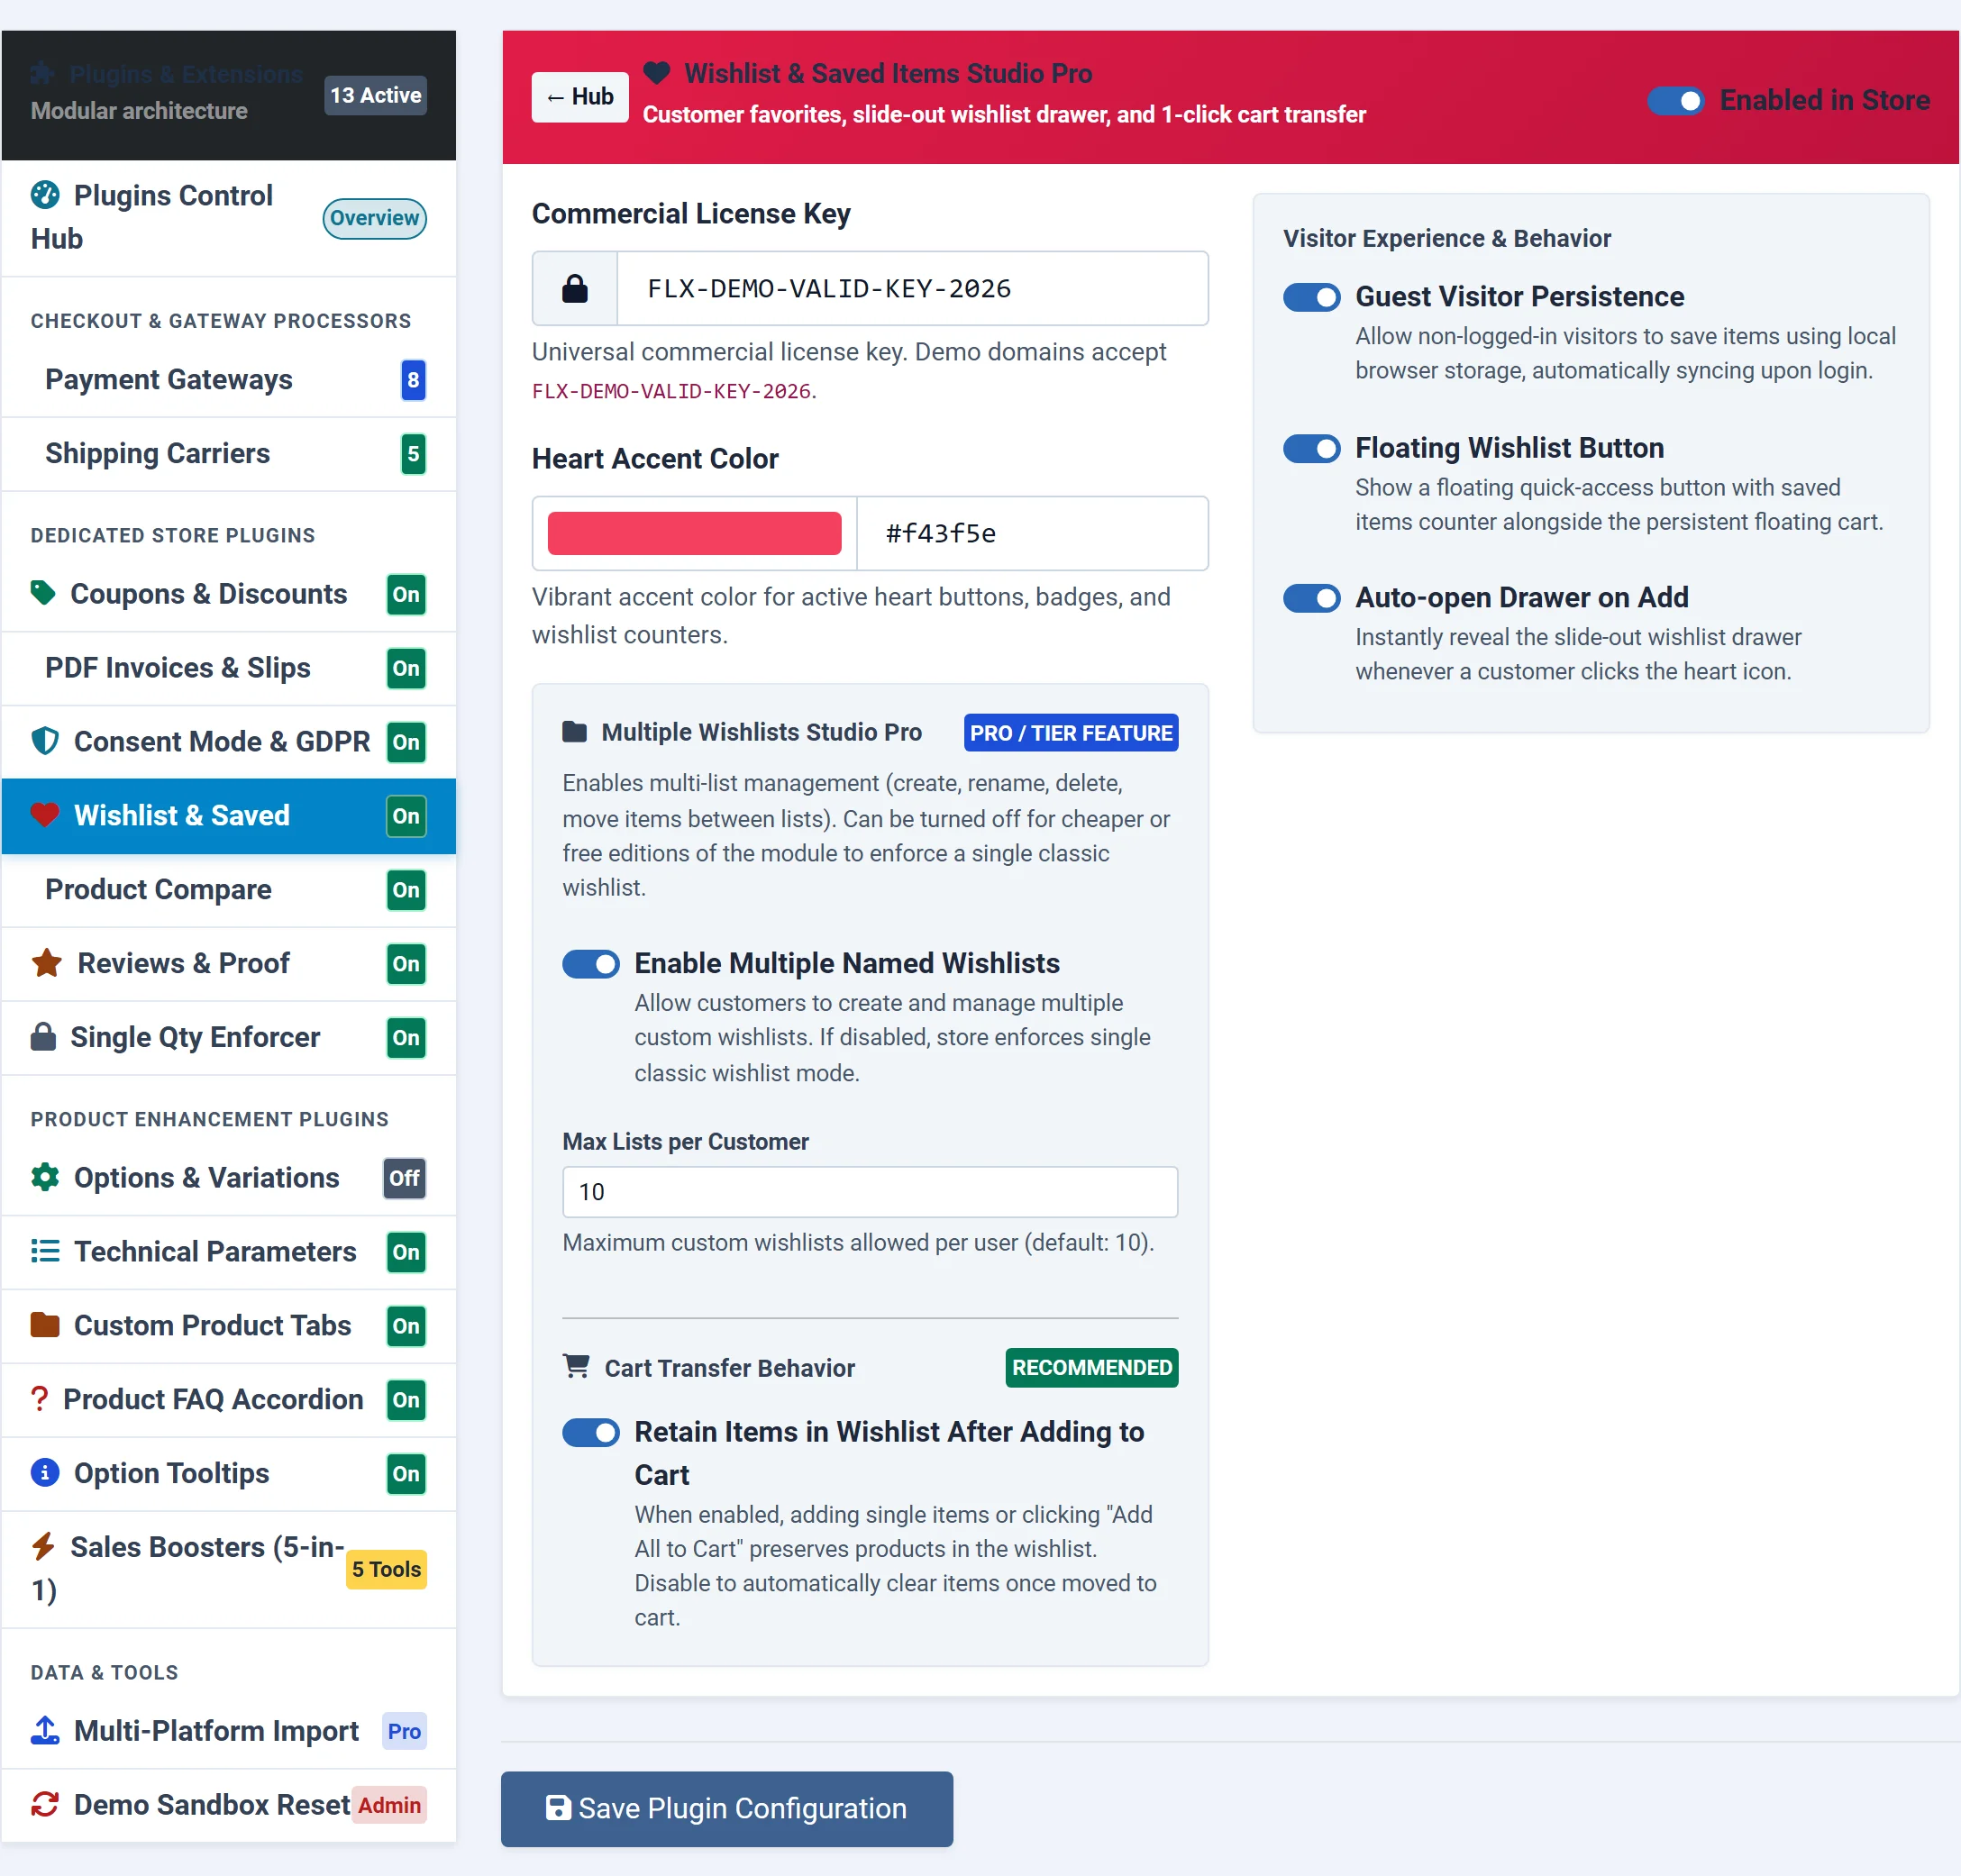
Task: Toggle Guest Visitor Persistence switch
Action: click(1311, 297)
